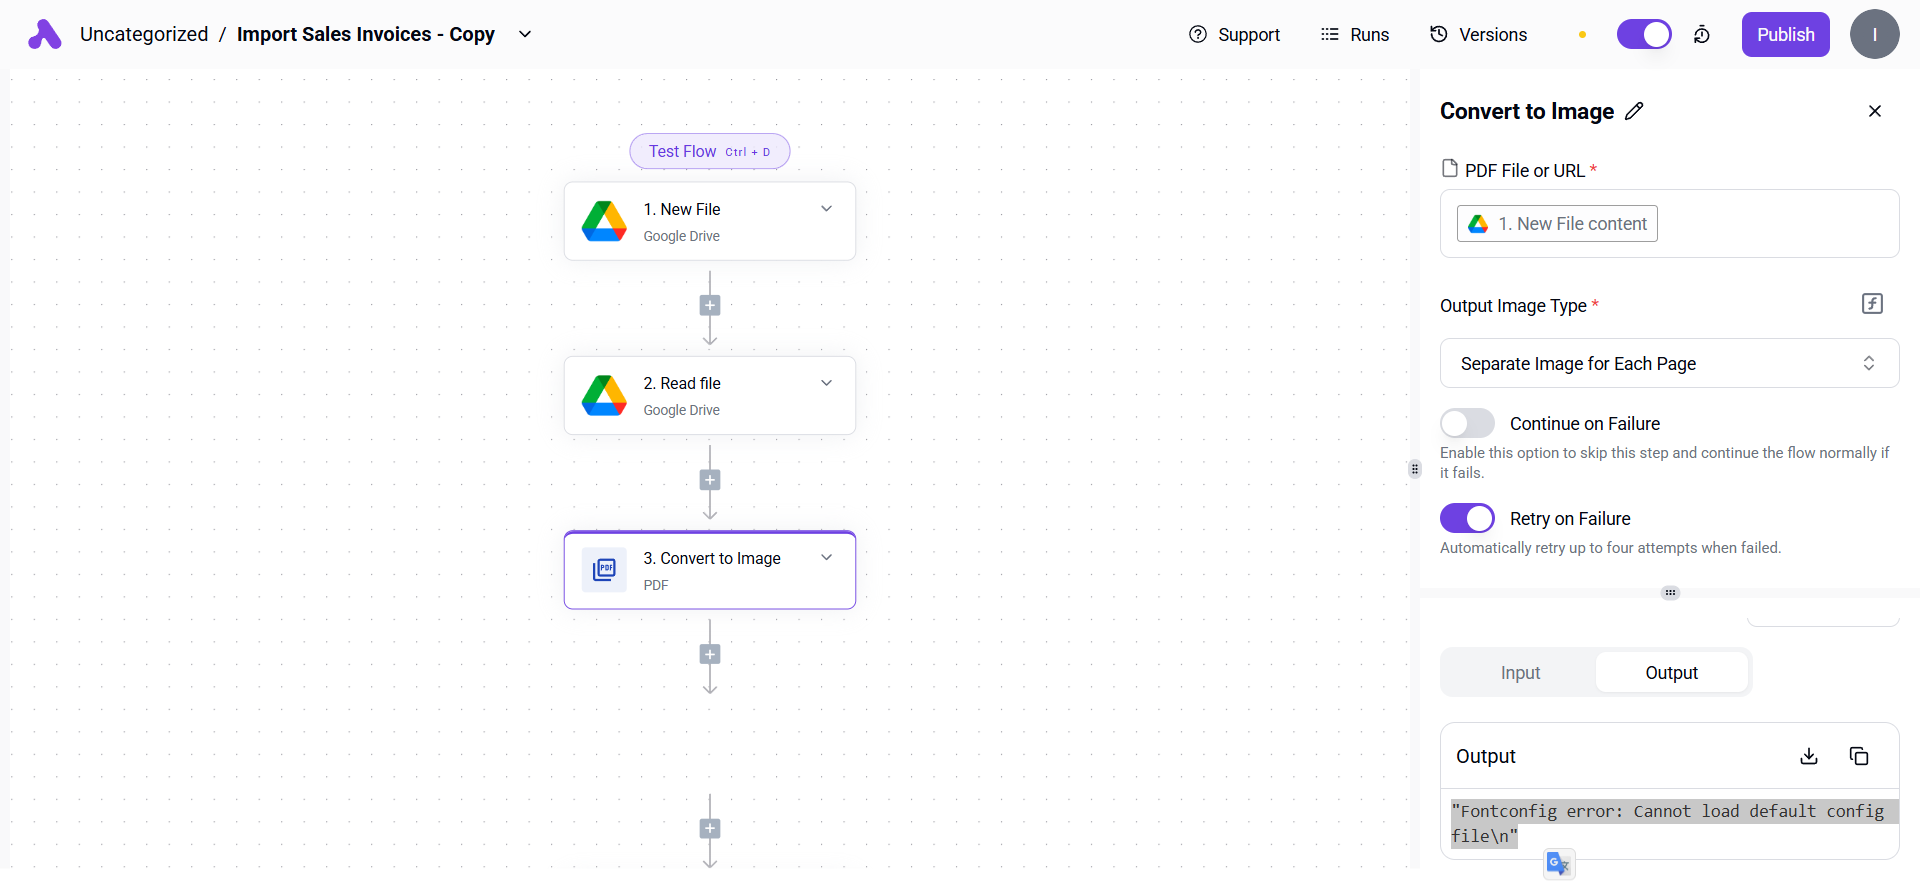Viewport: 1920px width, 881px height.
Task: Click the sidebar vertical resize handle
Action: pos(1414,469)
